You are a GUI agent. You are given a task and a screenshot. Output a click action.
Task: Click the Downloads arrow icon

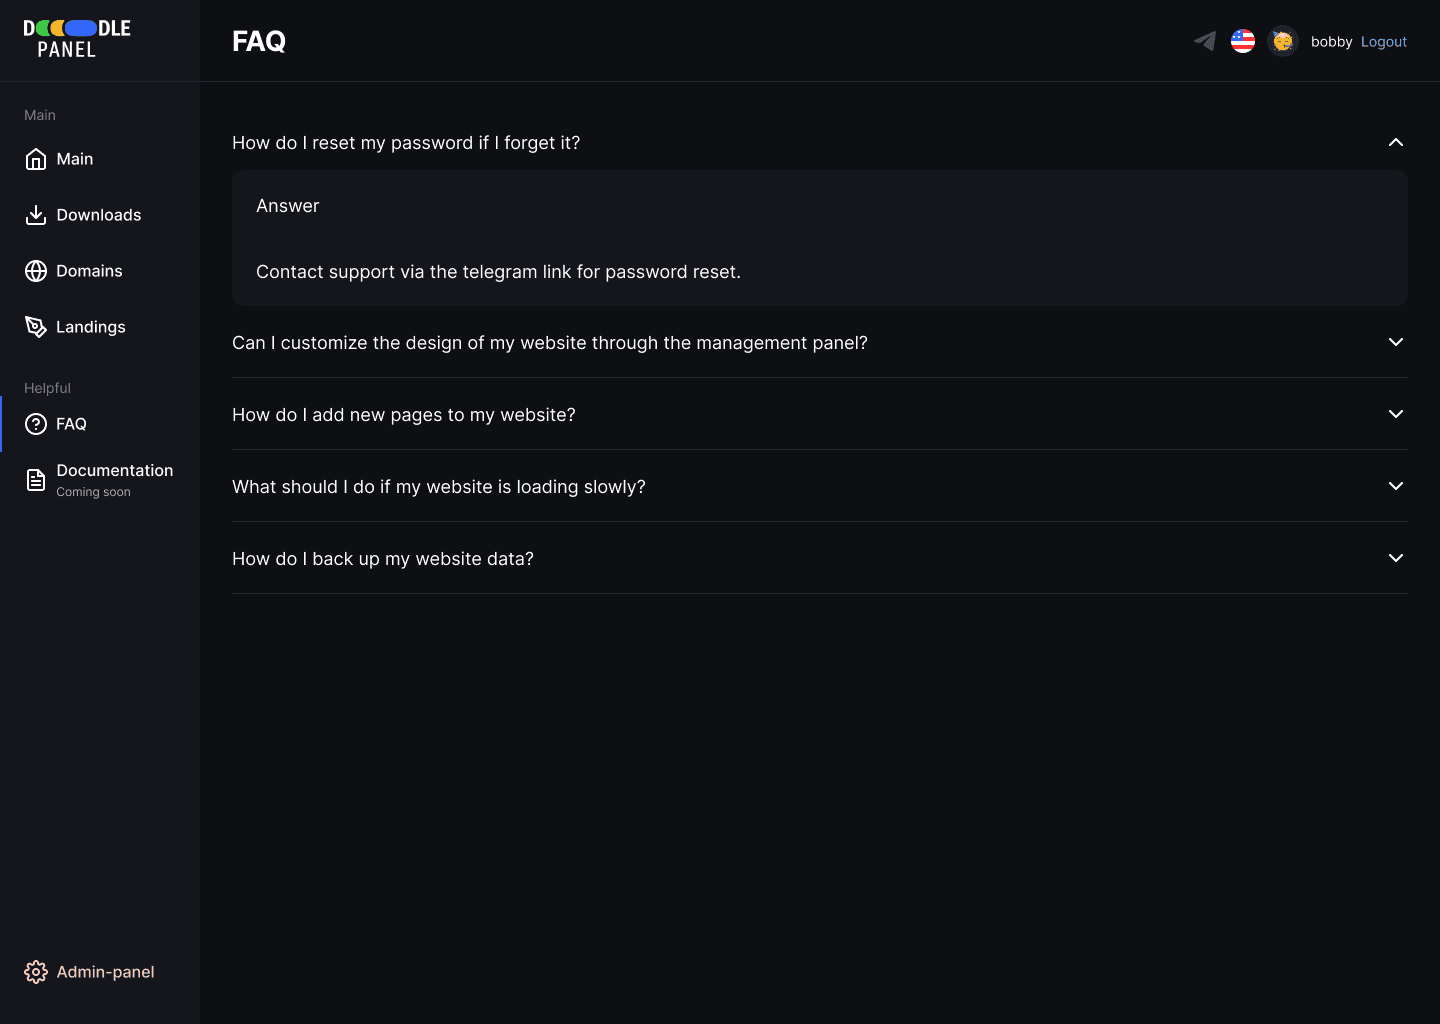pyautogui.click(x=36, y=215)
